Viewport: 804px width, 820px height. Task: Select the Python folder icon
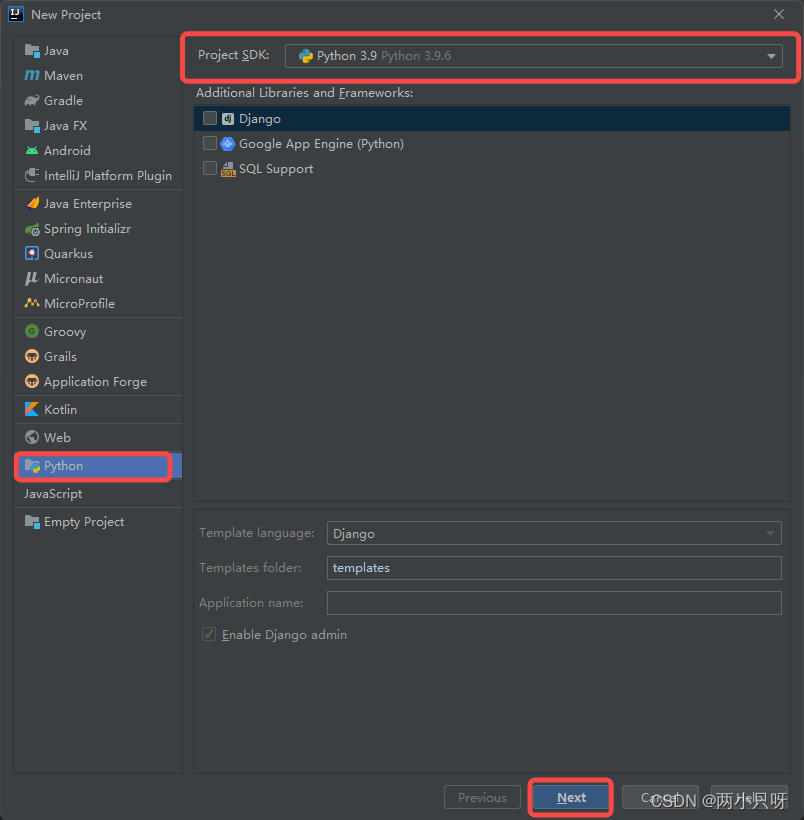coord(32,466)
